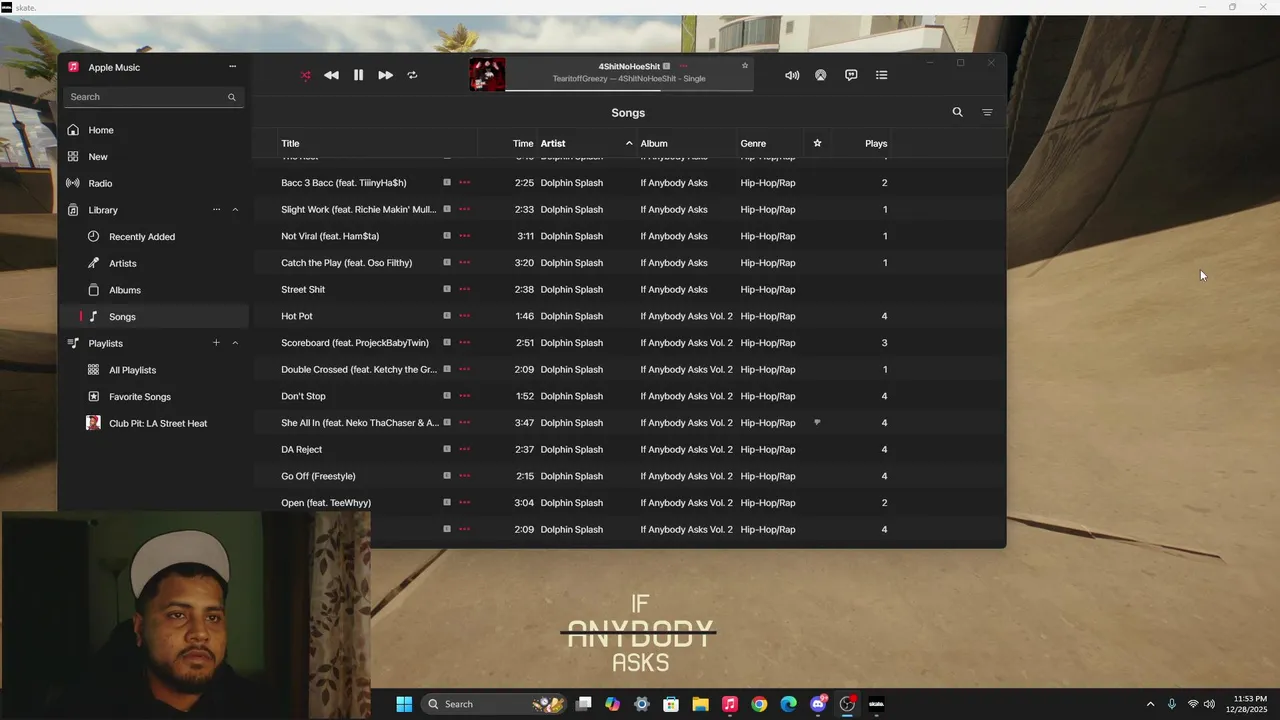The height and width of the screenshot is (720, 1280).
Task: Search within the Songs list
Action: click(957, 112)
